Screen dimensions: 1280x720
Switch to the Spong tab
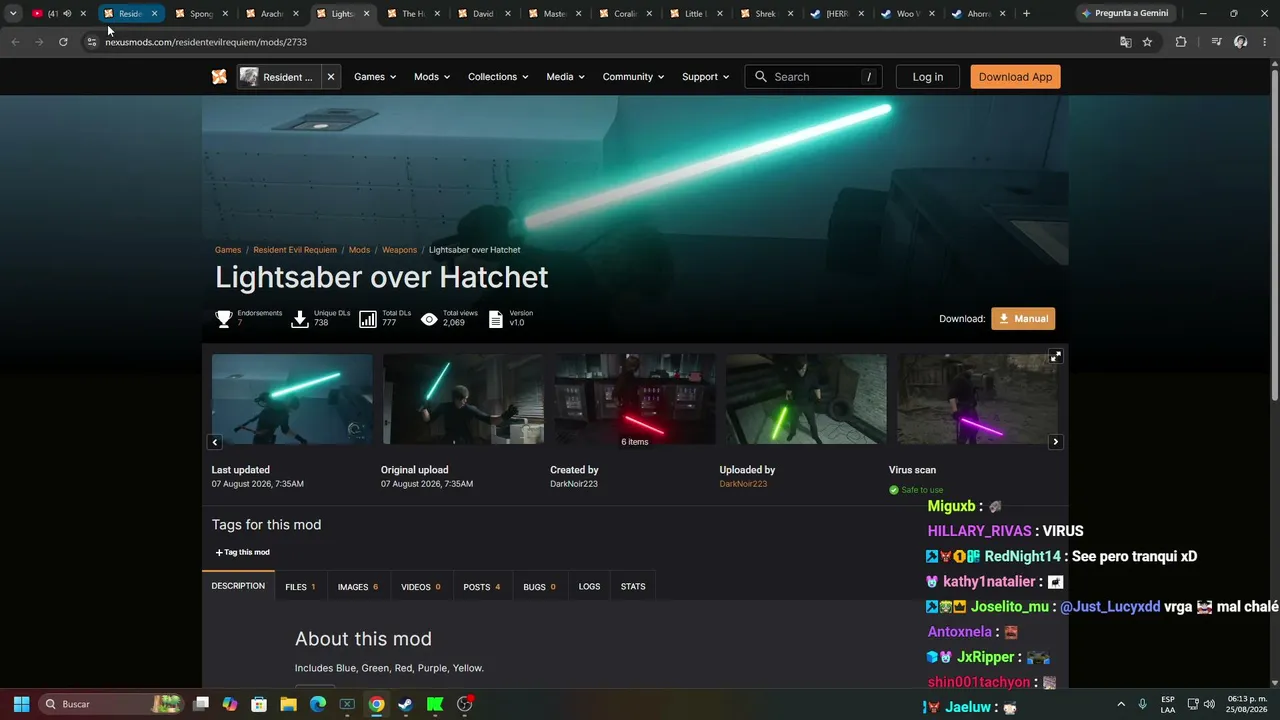pyautogui.click(x=201, y=14)
